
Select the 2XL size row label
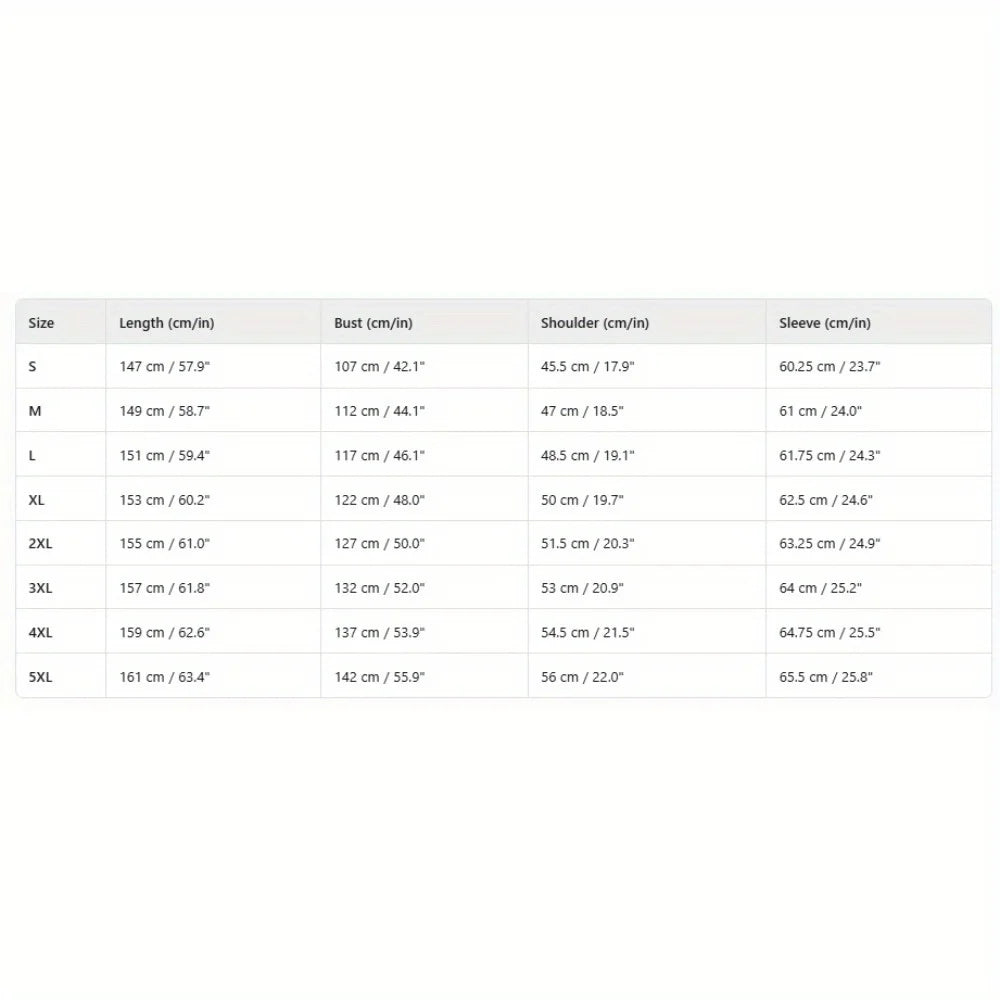(41, 544)
